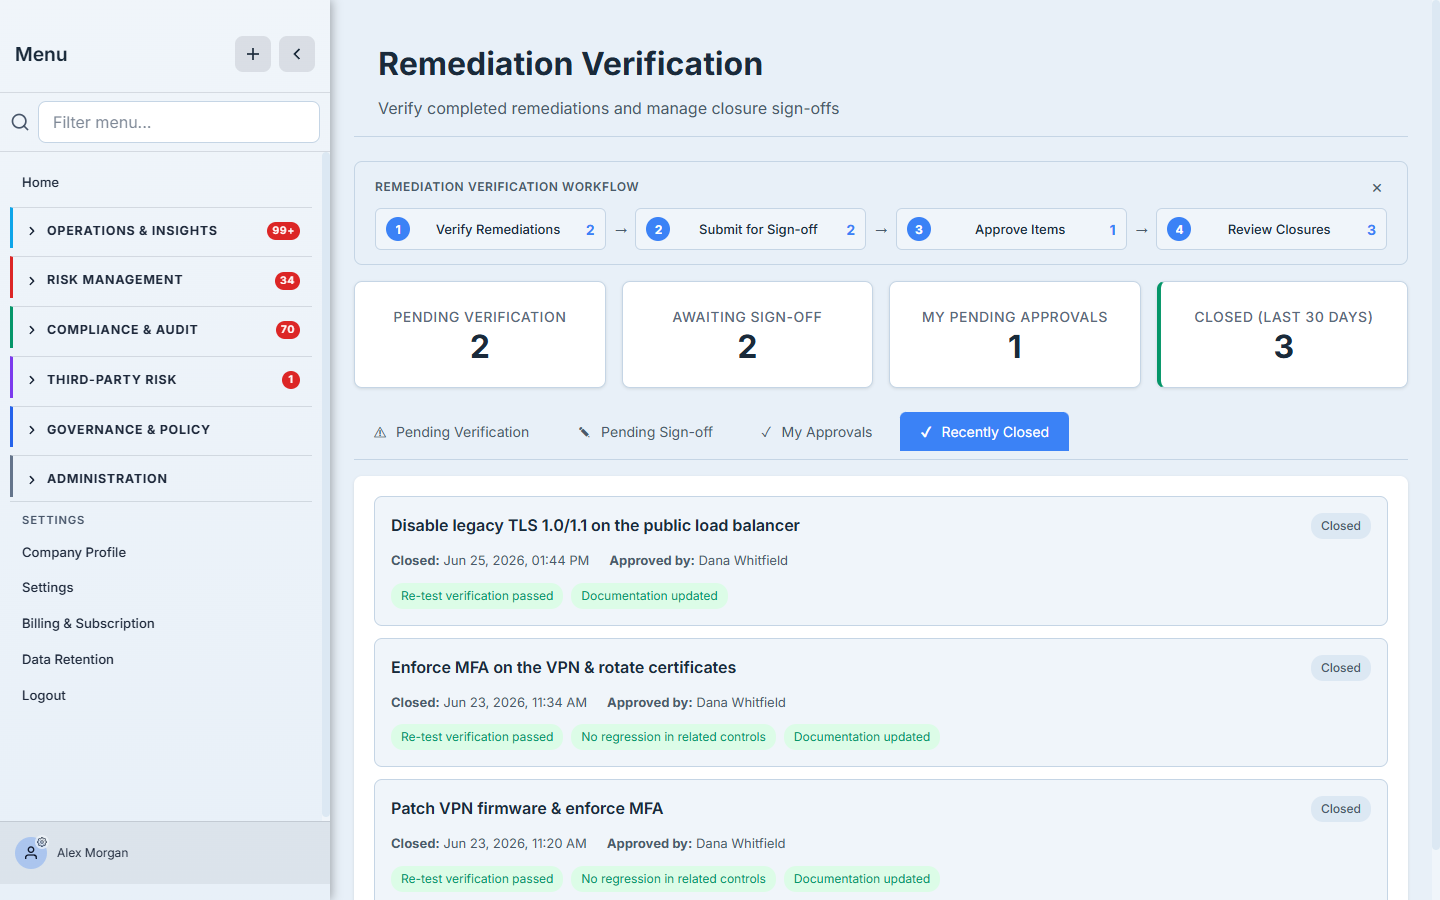Expand Third-Party Risk section
Image resolution: width=1440 pixels, height=900 pixels.
[161, 380]
